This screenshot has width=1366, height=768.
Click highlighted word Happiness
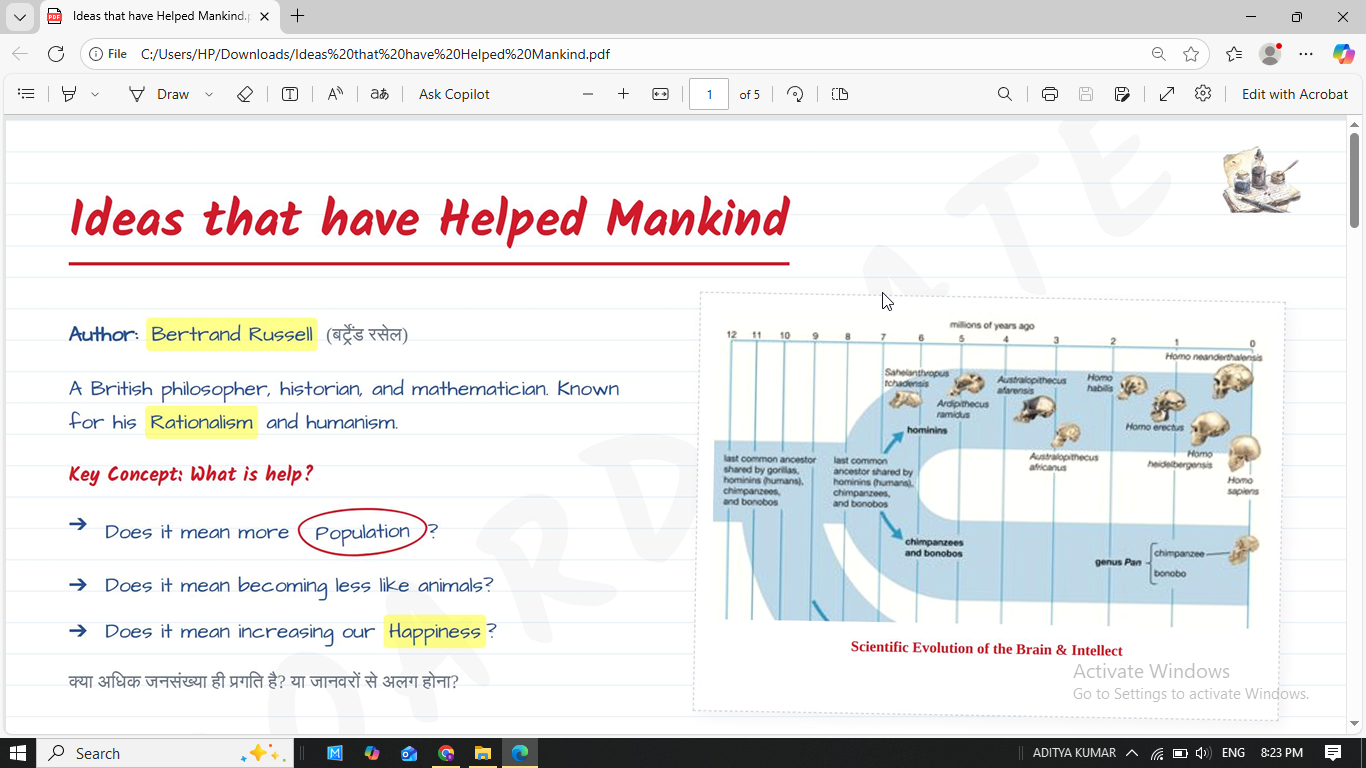click(x=434, y=631)
